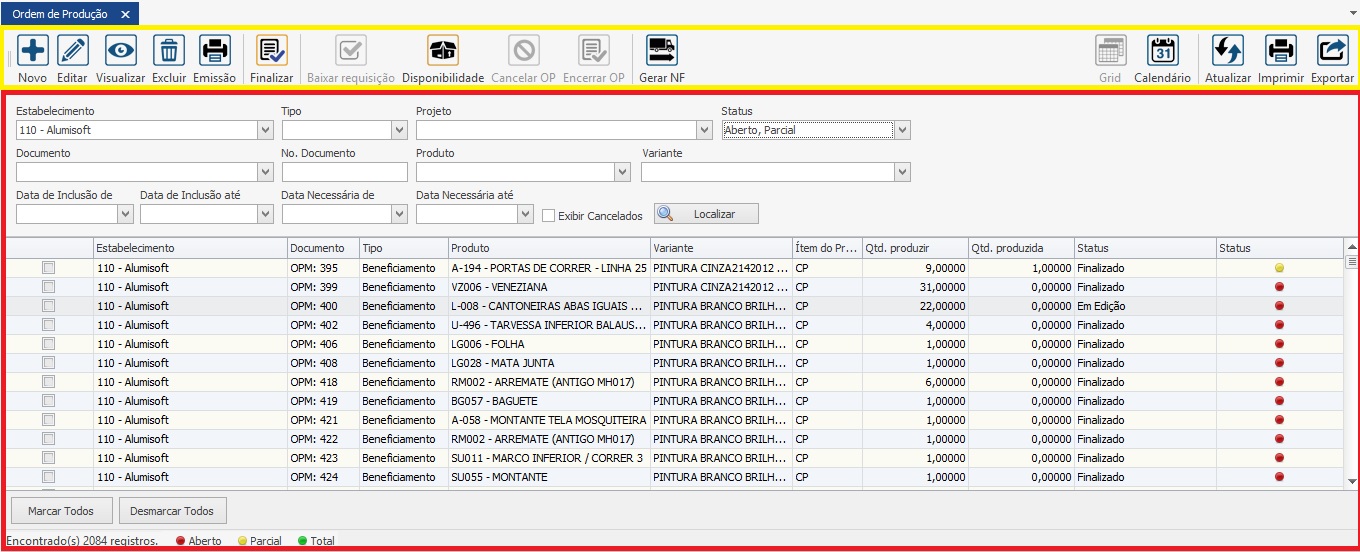Click the Finalizar toolbar icon
1360x552 pixels.
(x=272, y=50)
